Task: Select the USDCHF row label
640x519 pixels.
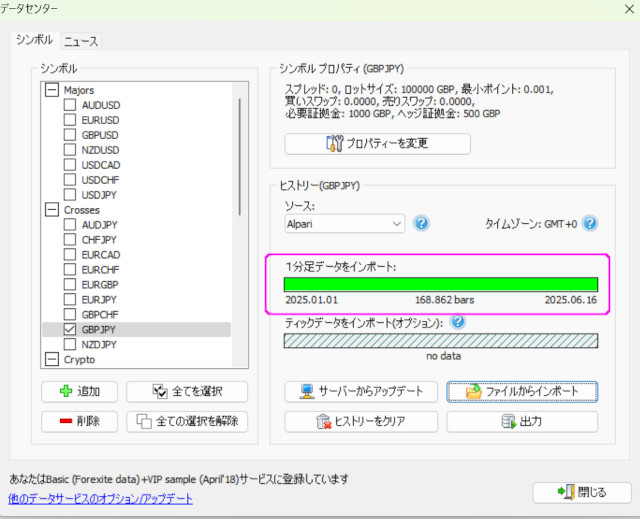Action: pyautogui.click(x=100, y=180)
